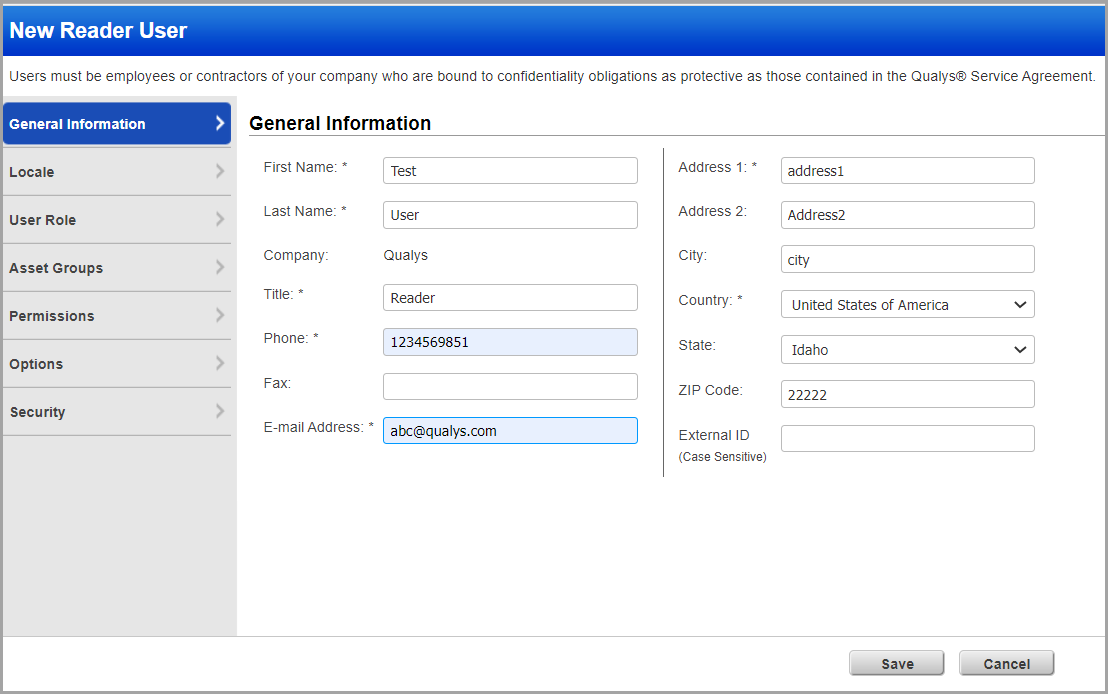Click the New Reader User title
The width and height of the screenshot is (1108, 694).
pyautogui.click(x=98, y=30)
